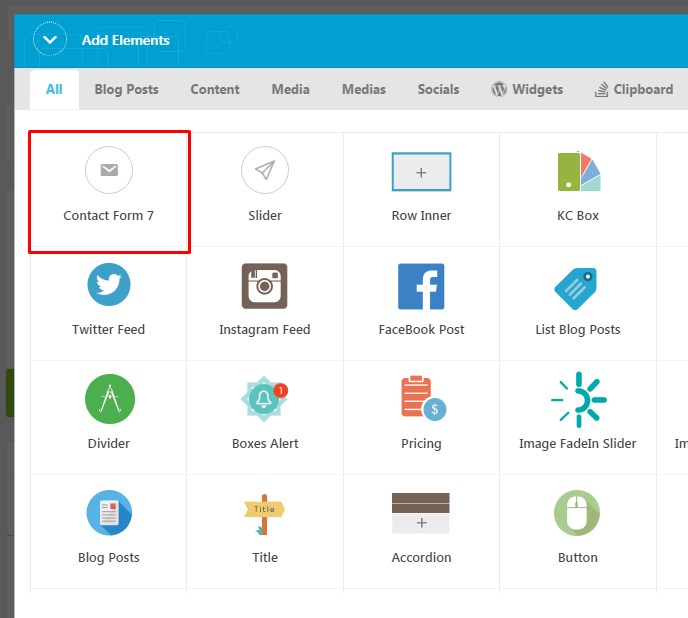Insert a Row Inner element
This screenshot has width=688, height=618.
(421, 172)
